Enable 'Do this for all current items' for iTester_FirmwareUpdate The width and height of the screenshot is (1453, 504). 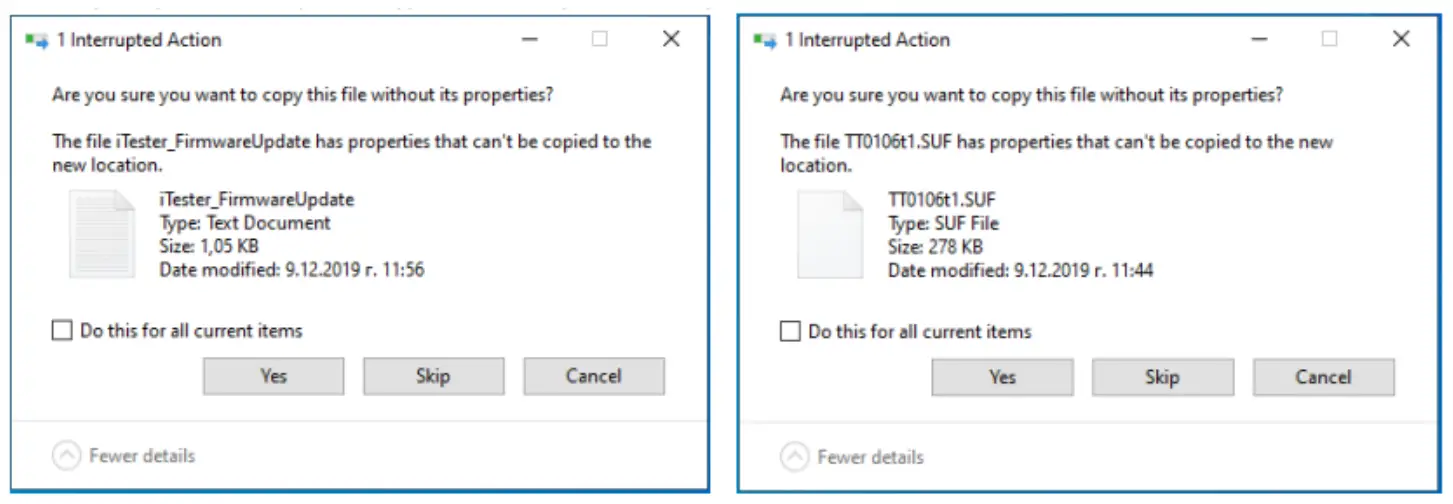pyautogui.click(x=62, y=330)
